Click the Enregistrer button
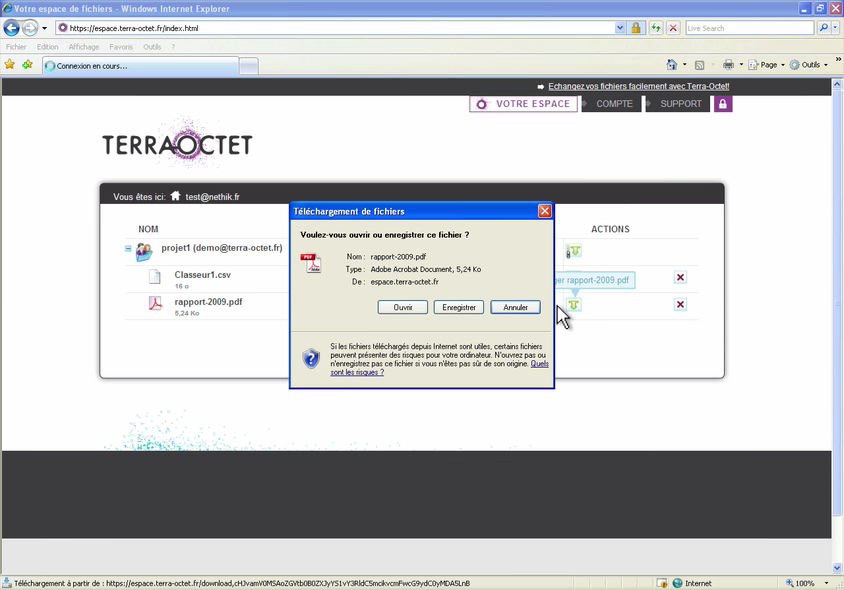The height and width of the screenshot is (590, 844). (x=459, y=307)
